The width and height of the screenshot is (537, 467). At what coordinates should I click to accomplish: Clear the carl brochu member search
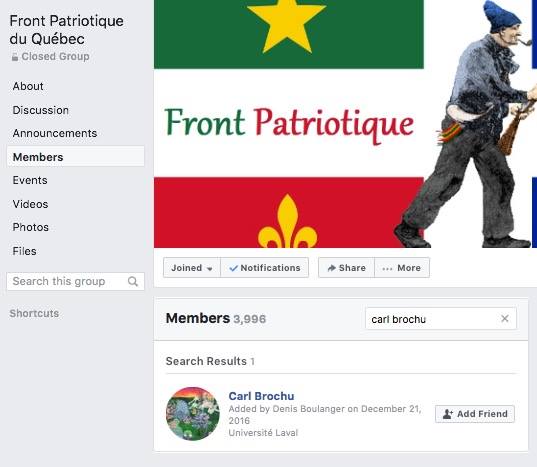pyautogui.click(x=504, y=319)
